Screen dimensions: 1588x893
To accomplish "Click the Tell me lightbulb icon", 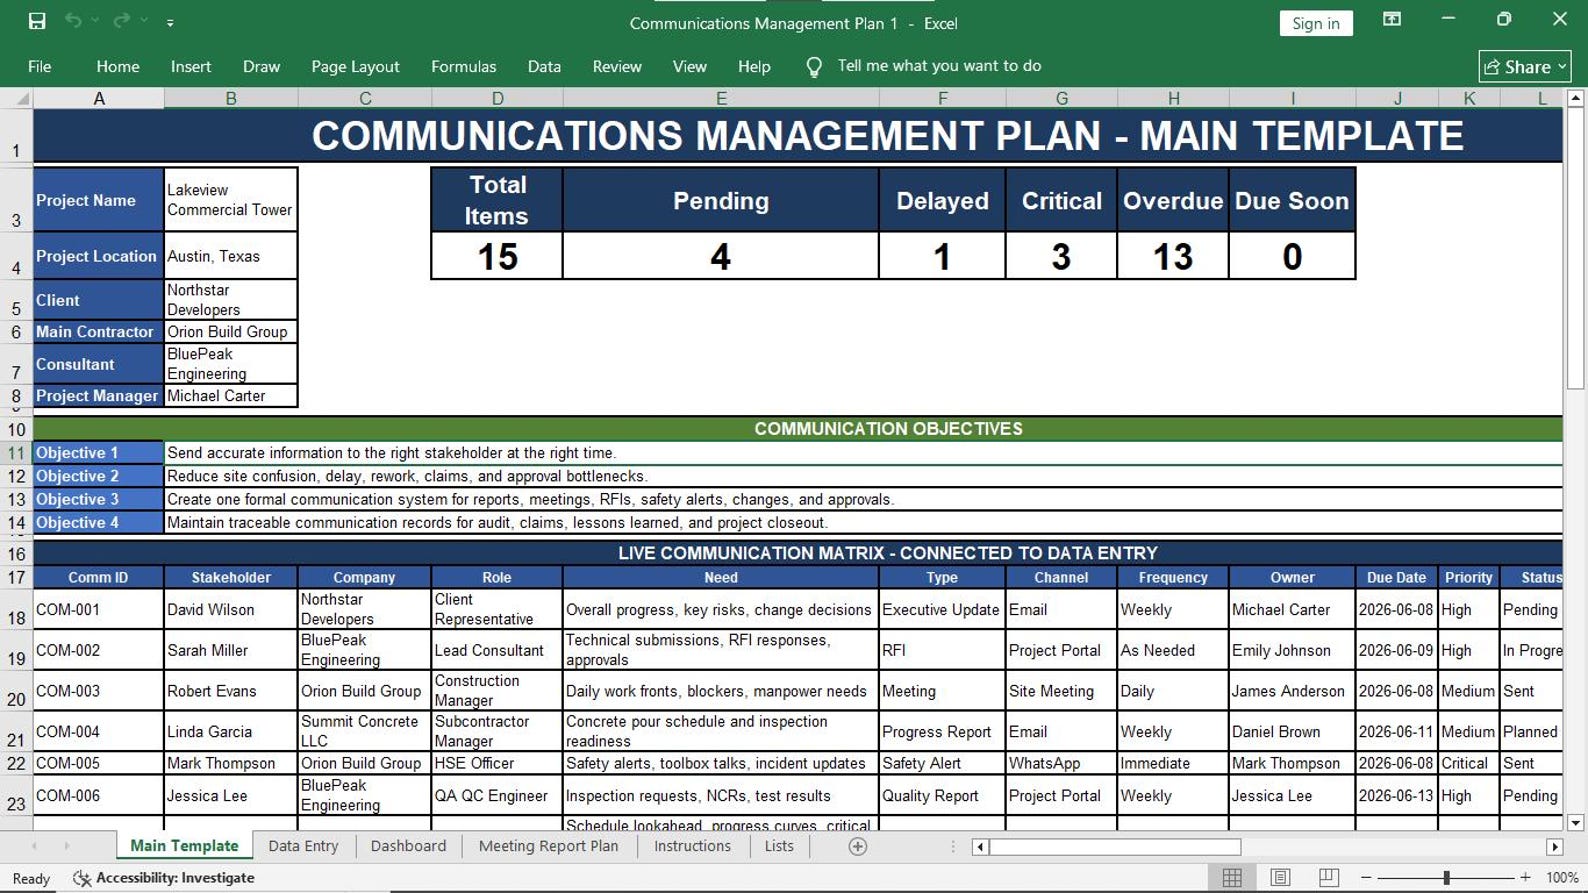I will click(x=814, y=67).
